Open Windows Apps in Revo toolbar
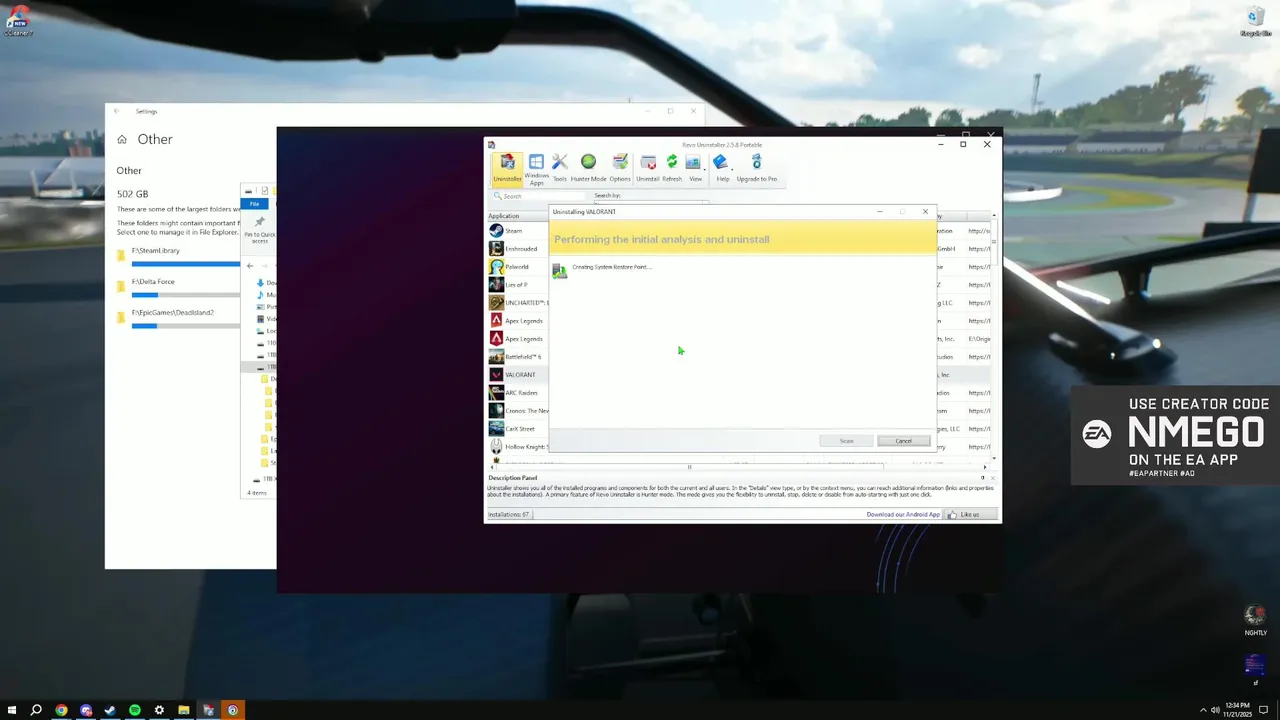This screenshot has width=1280, height=720. pos(536,169)
